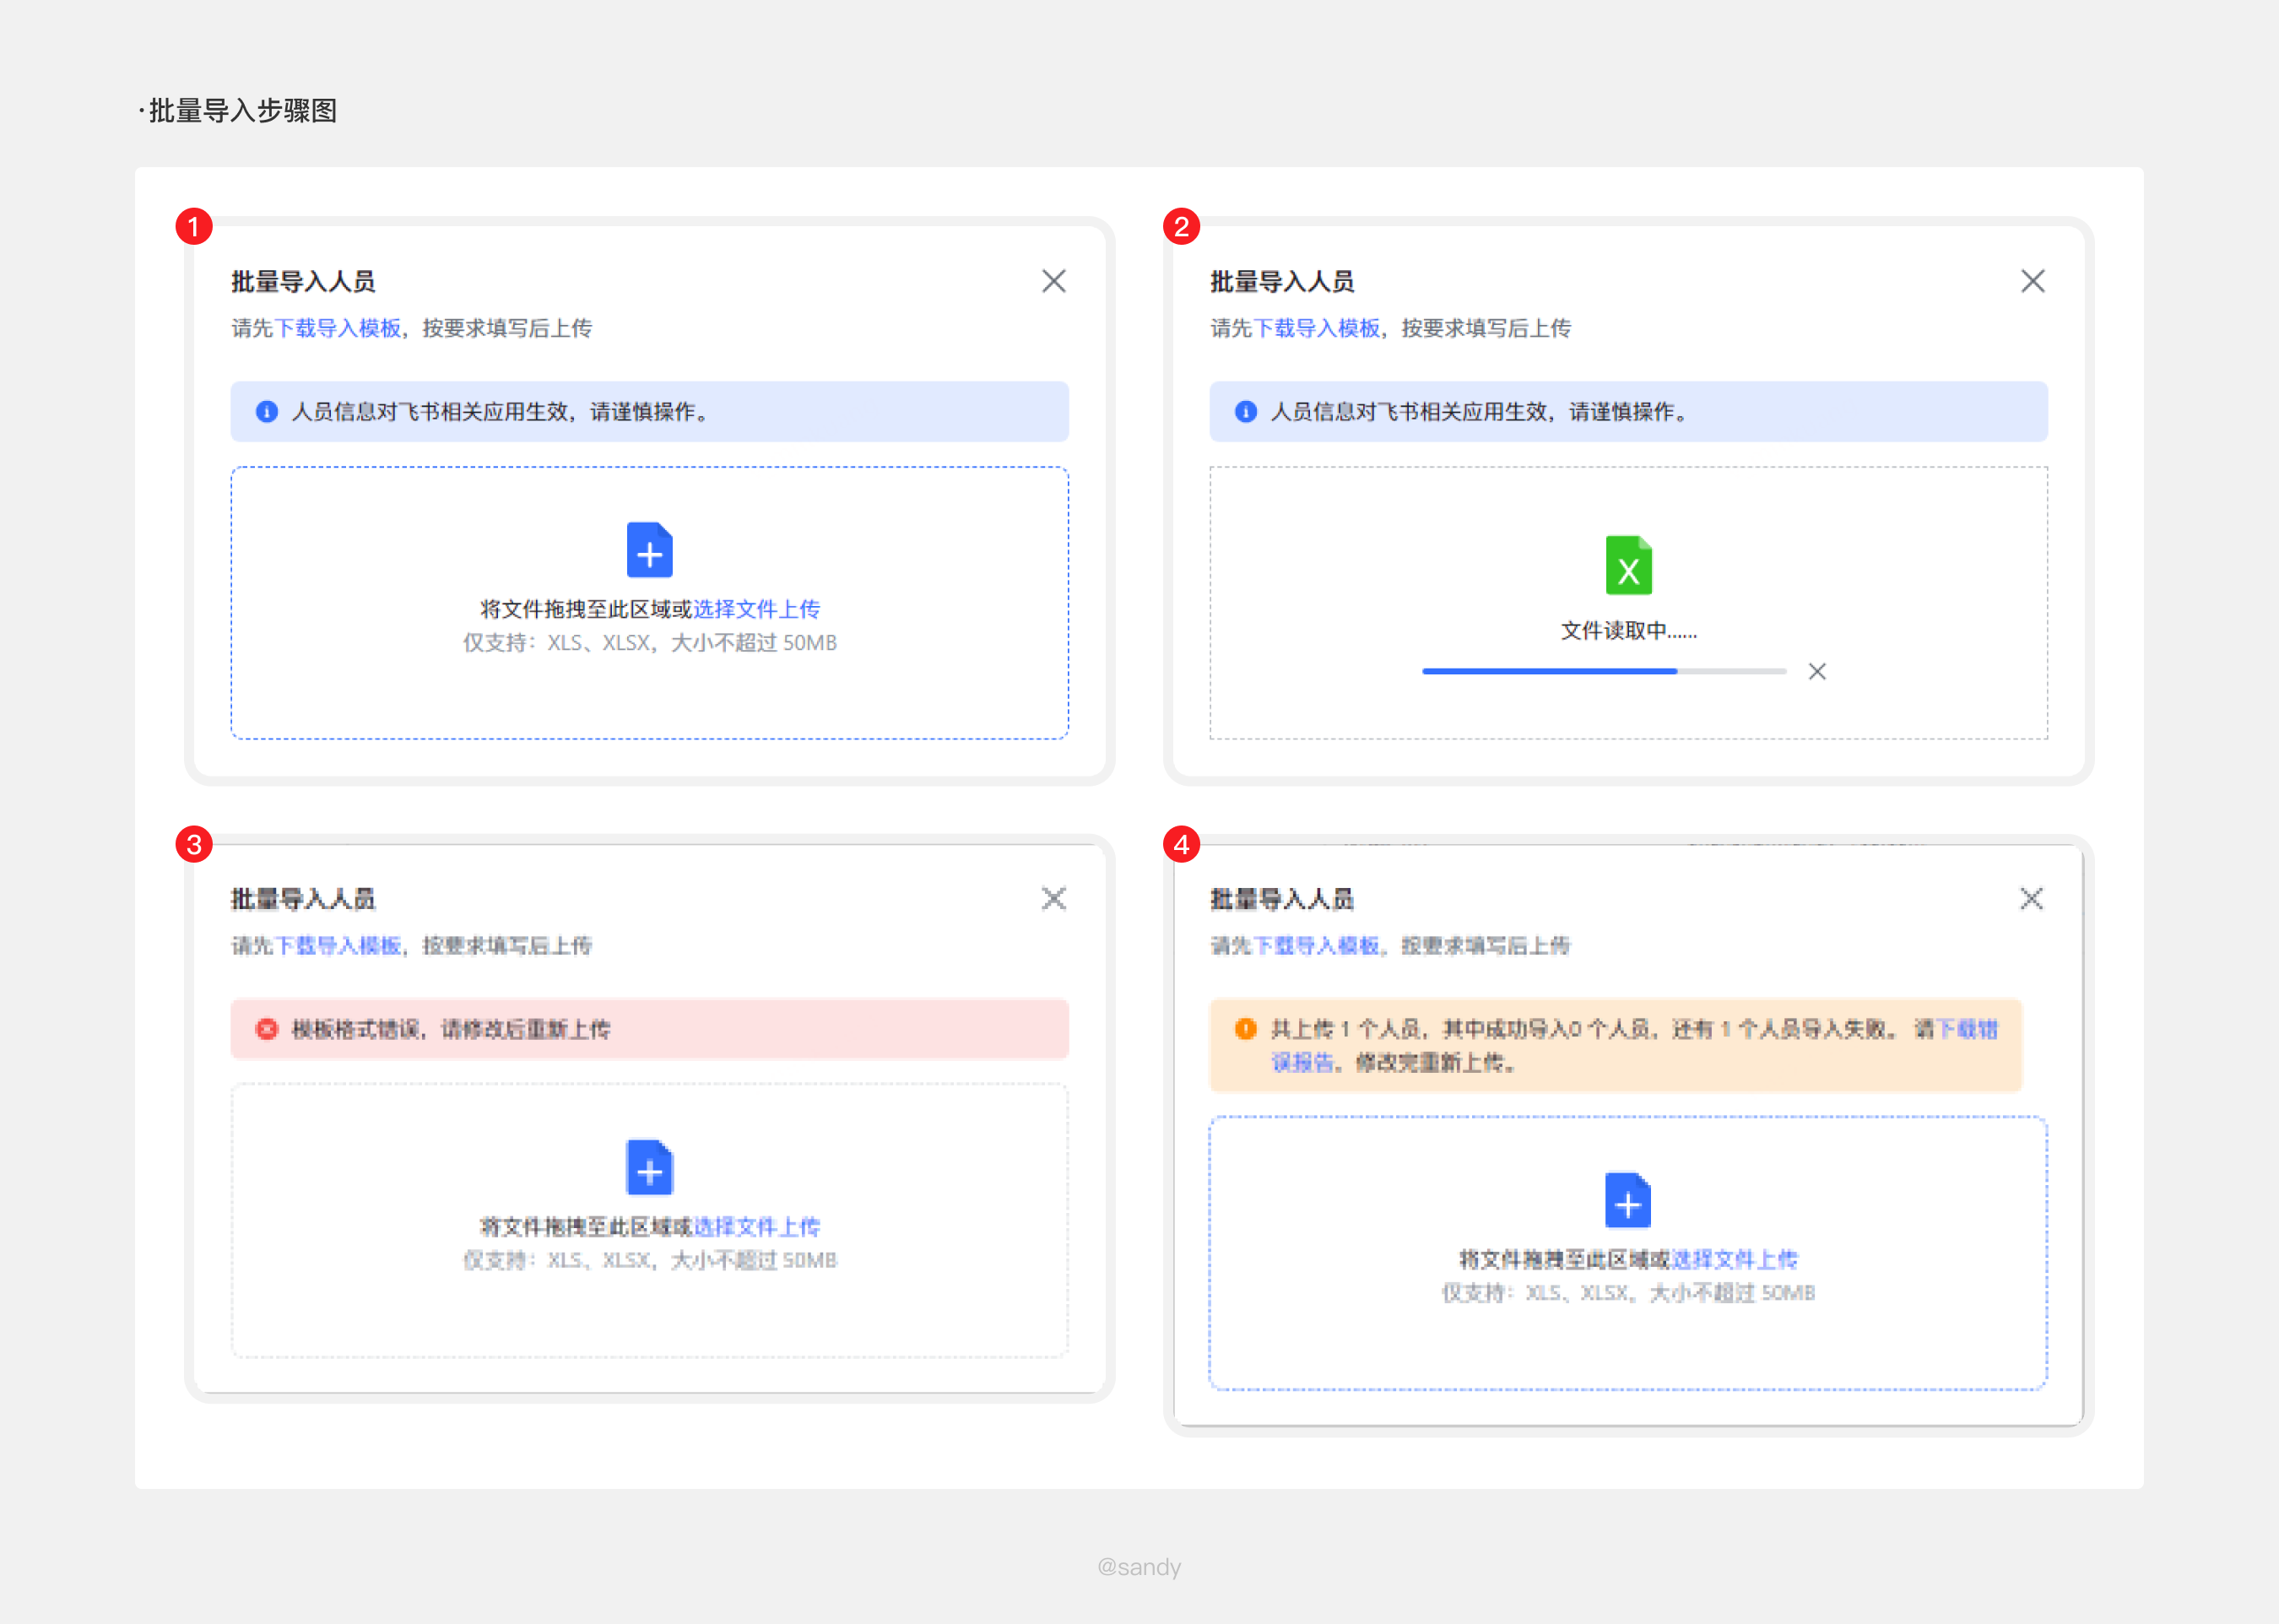
Task: Click the orange warning icon in dialog 4 alert
Action: (1245, 1029)
